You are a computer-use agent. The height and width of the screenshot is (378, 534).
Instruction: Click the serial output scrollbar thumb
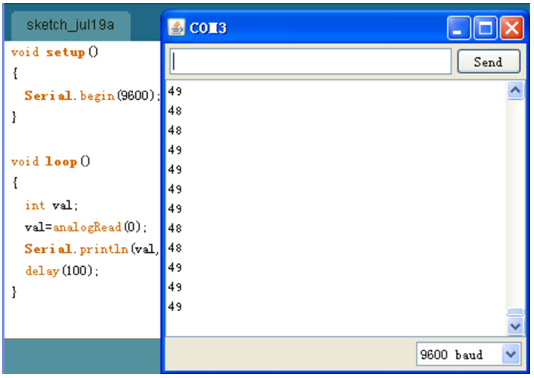(515, 312)
